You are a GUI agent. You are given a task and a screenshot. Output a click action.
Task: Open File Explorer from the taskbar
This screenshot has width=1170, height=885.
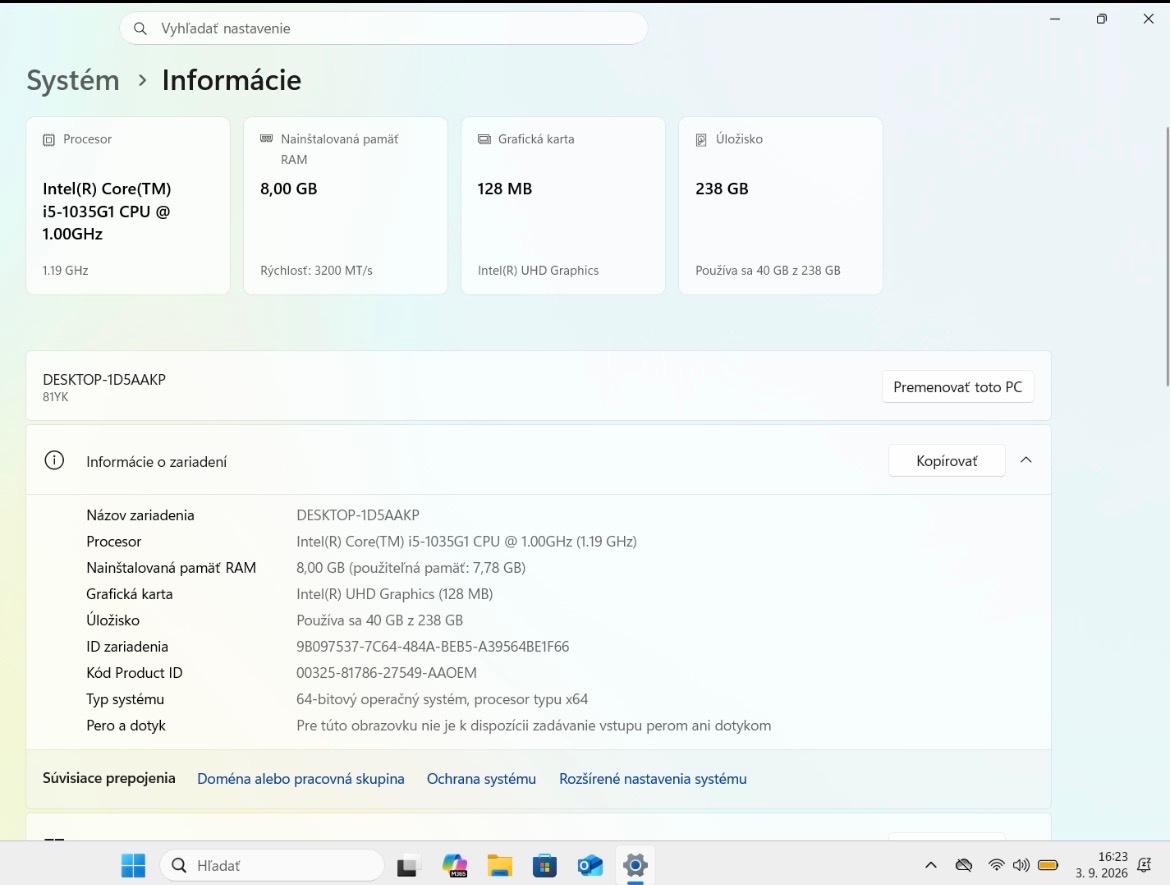500,866
